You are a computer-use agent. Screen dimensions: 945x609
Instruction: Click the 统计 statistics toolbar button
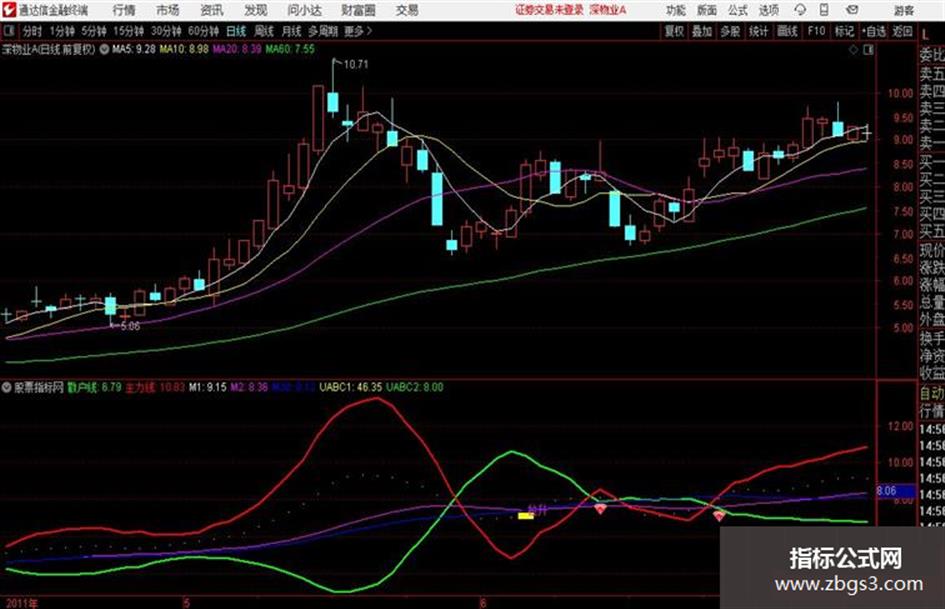point(759,31)
